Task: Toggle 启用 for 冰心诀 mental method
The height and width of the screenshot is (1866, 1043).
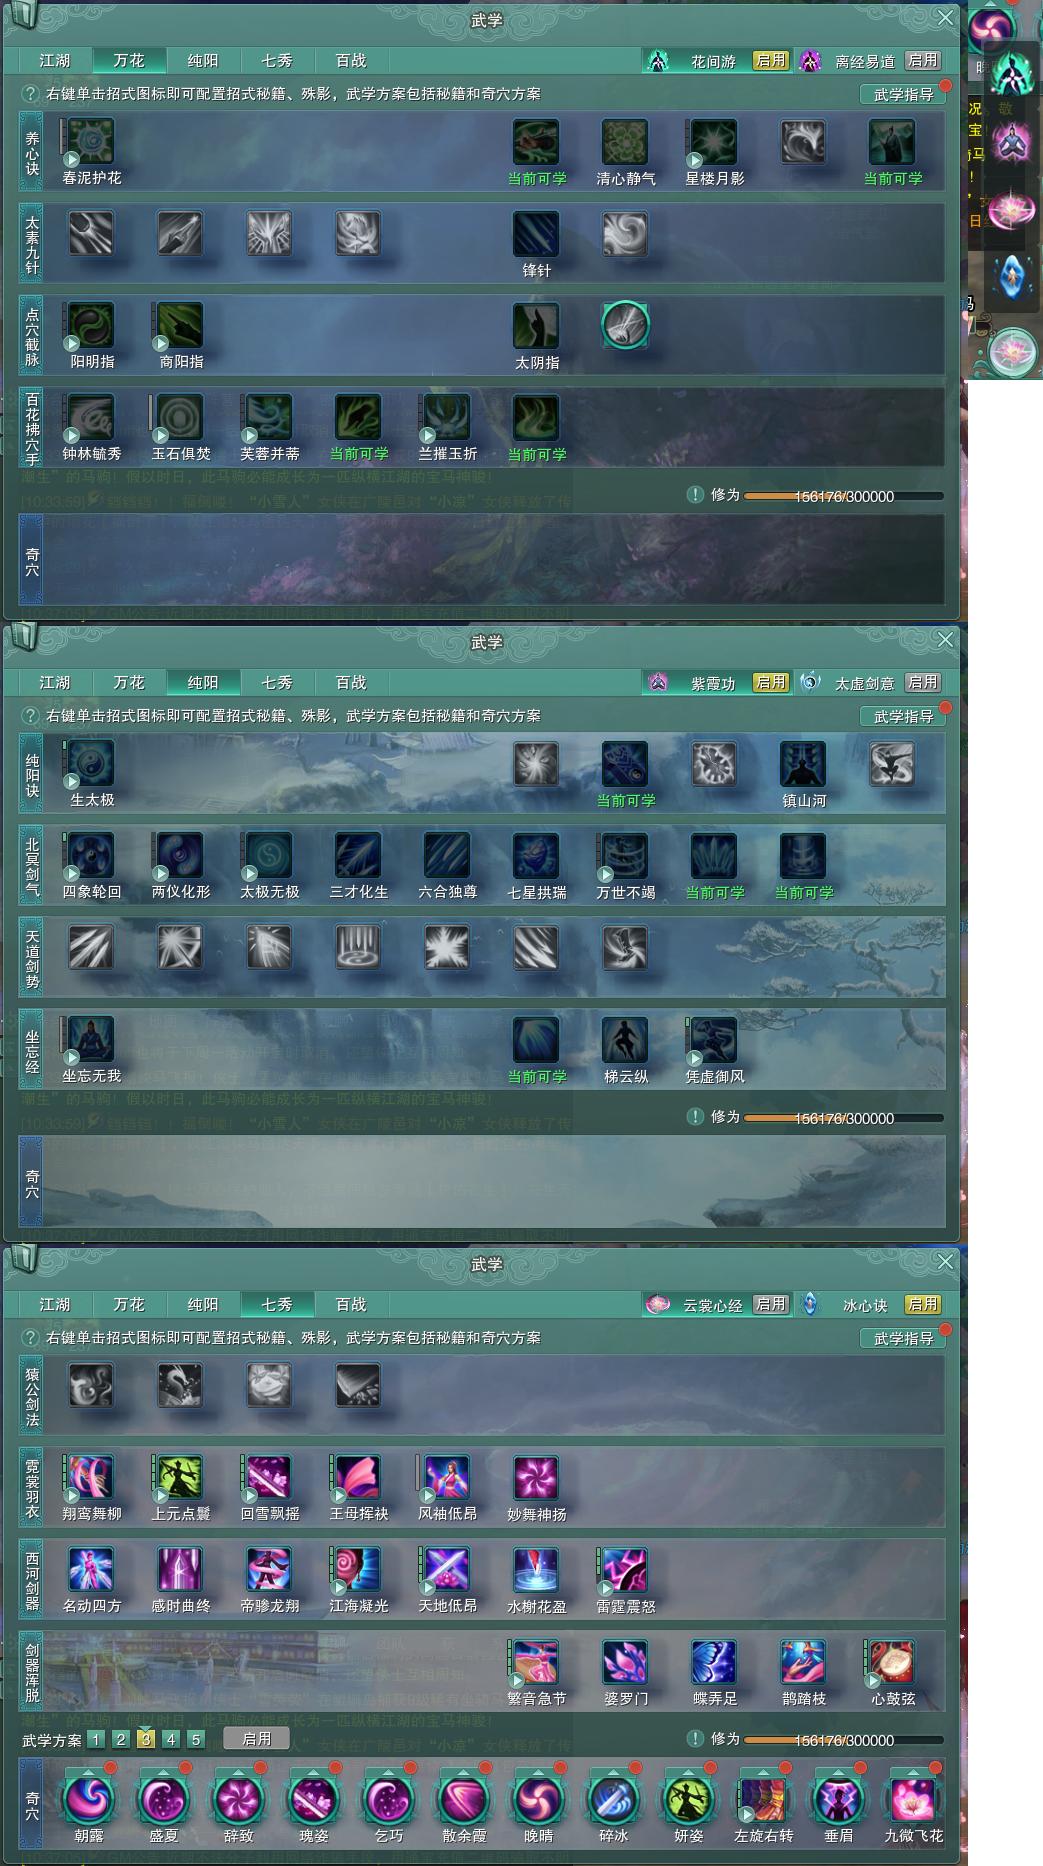Action: (x=922, y=1304)
